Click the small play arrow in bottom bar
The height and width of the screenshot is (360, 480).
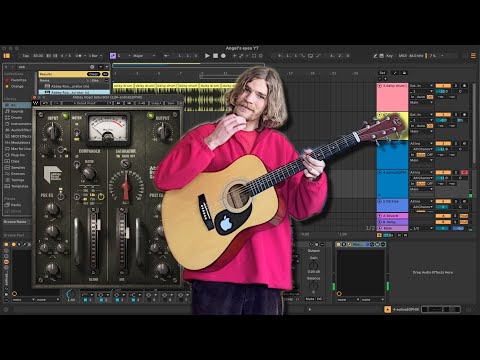[x=310, y=309]
